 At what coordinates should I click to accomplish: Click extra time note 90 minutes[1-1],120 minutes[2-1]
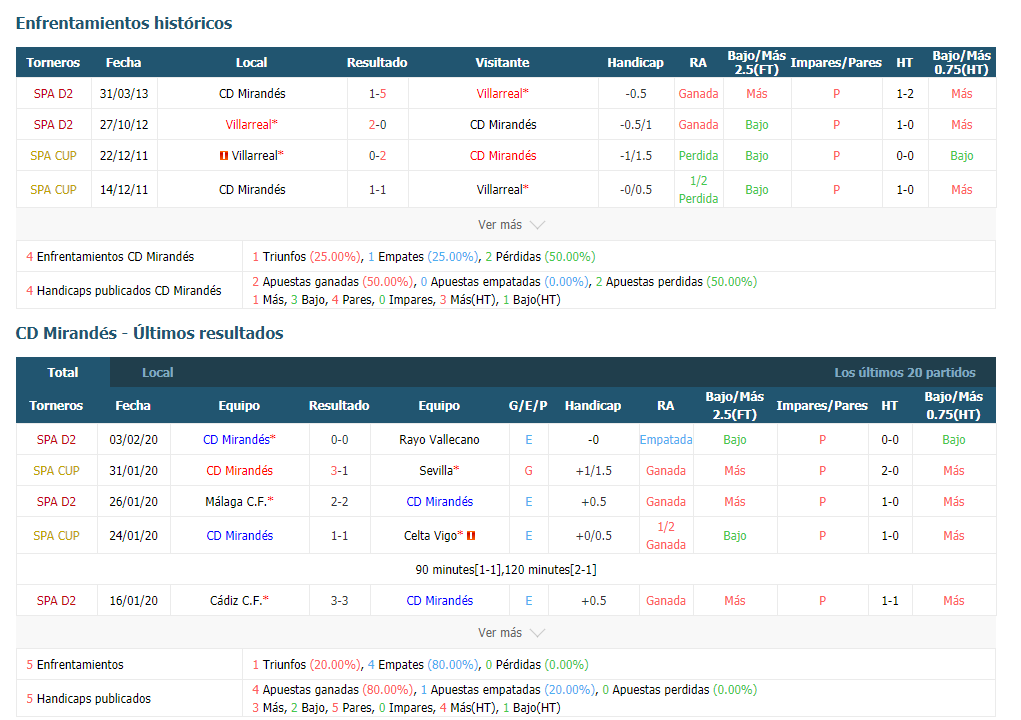click(506, 570)
